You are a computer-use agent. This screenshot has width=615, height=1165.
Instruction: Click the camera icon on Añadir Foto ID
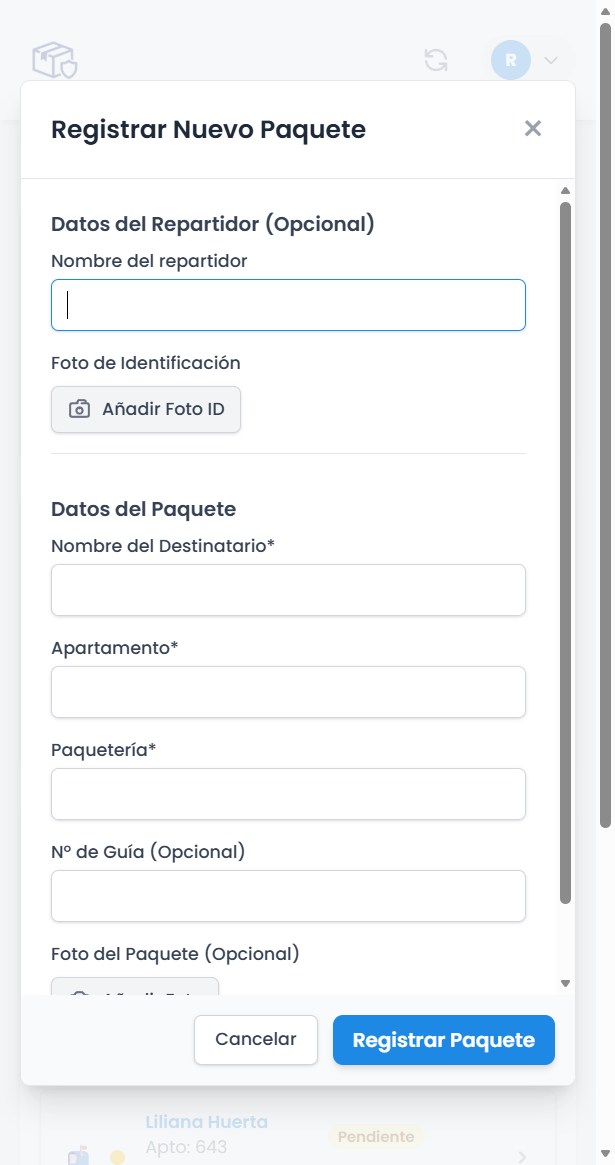coord(80,409)
